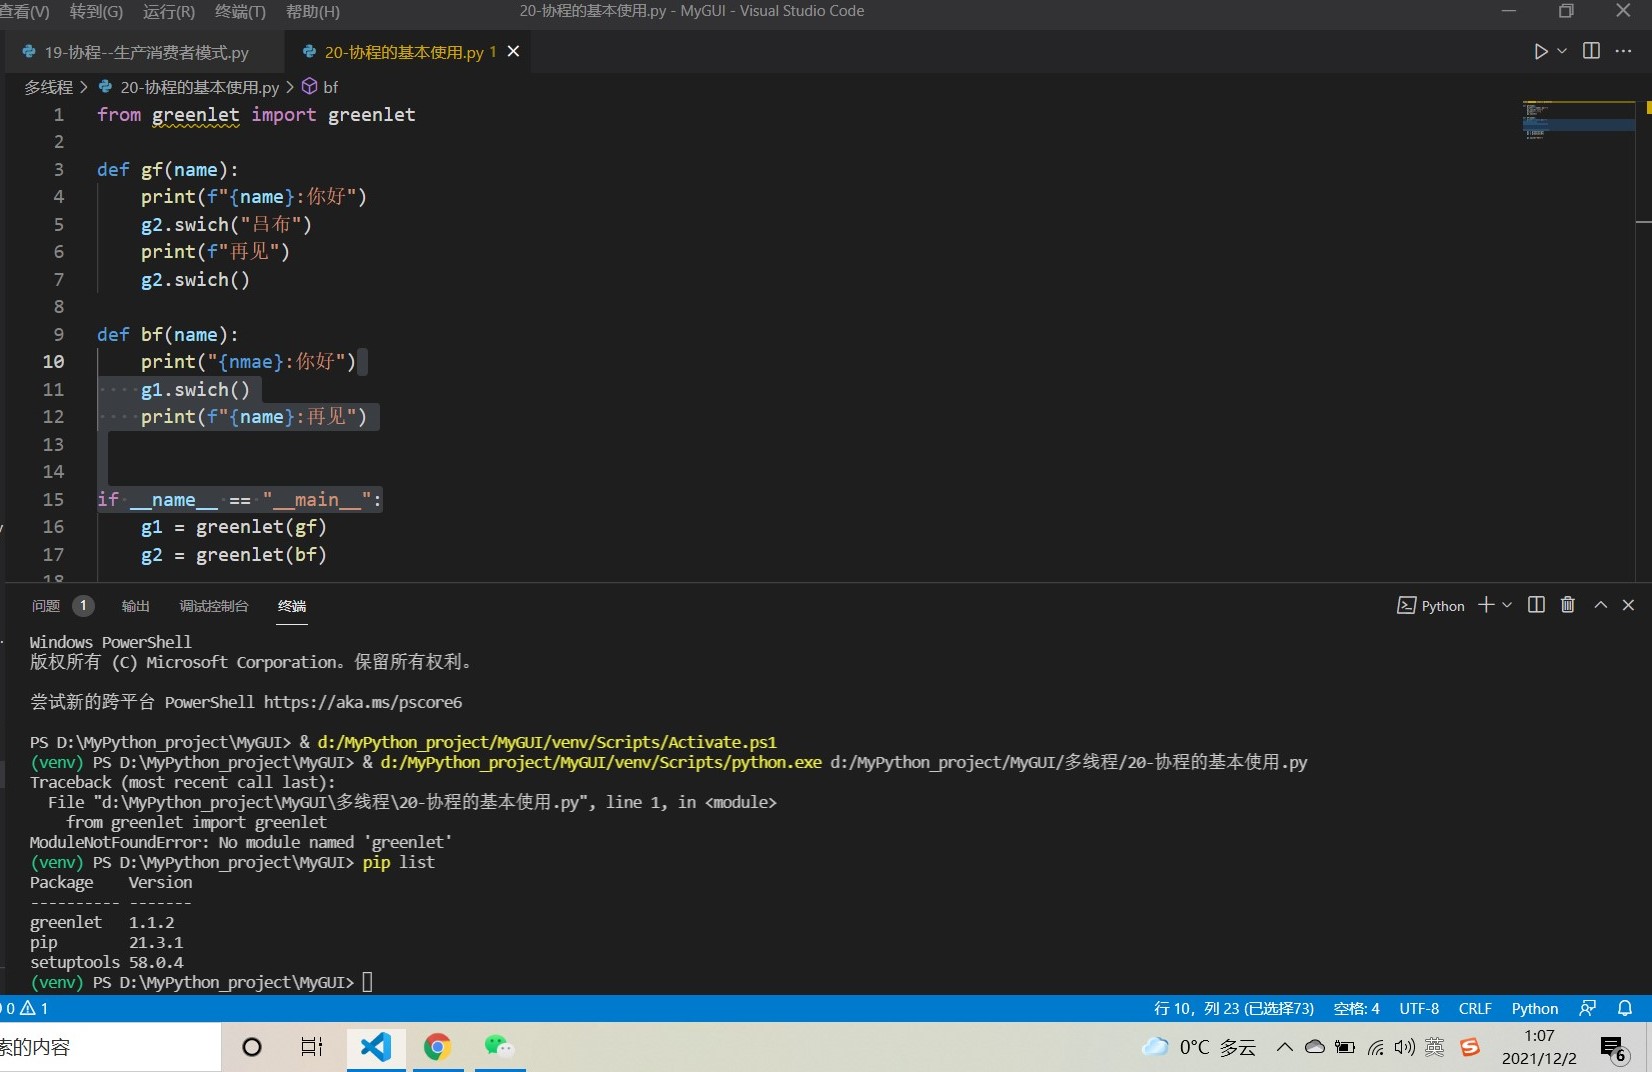Open notifications bell in status bar
Screen dimensions: 1652x1072
coord(1625,1008)
